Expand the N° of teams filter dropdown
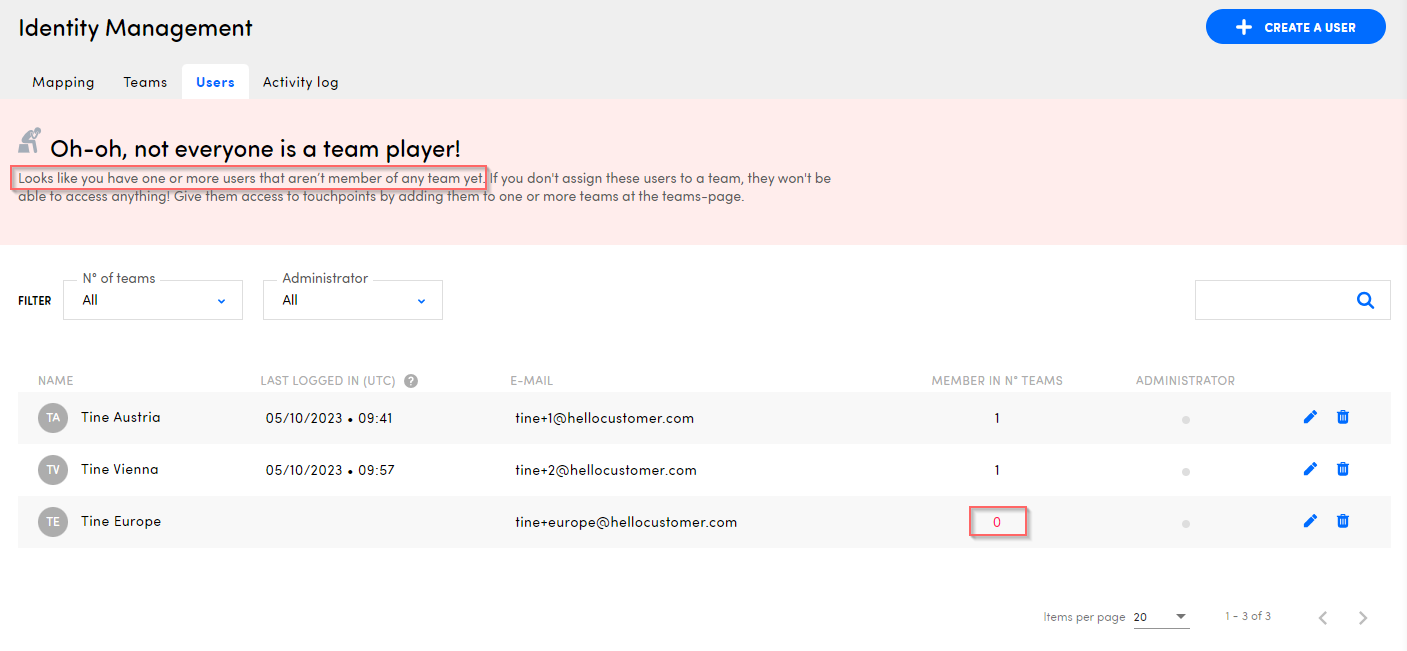 click(x=153, y=300)
